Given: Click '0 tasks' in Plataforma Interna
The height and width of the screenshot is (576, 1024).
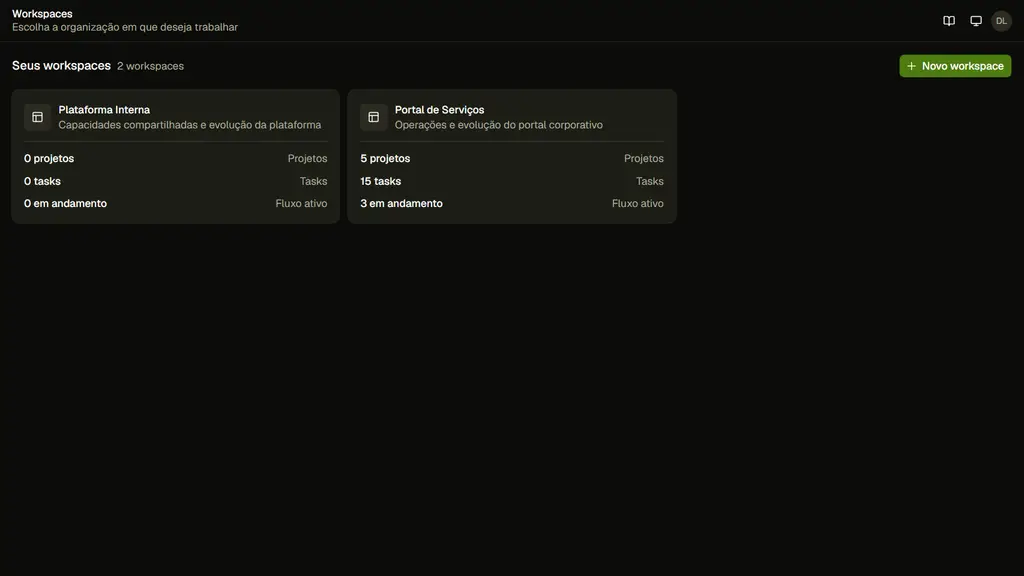Looking at the screenshot, I should tap(42, 181).
